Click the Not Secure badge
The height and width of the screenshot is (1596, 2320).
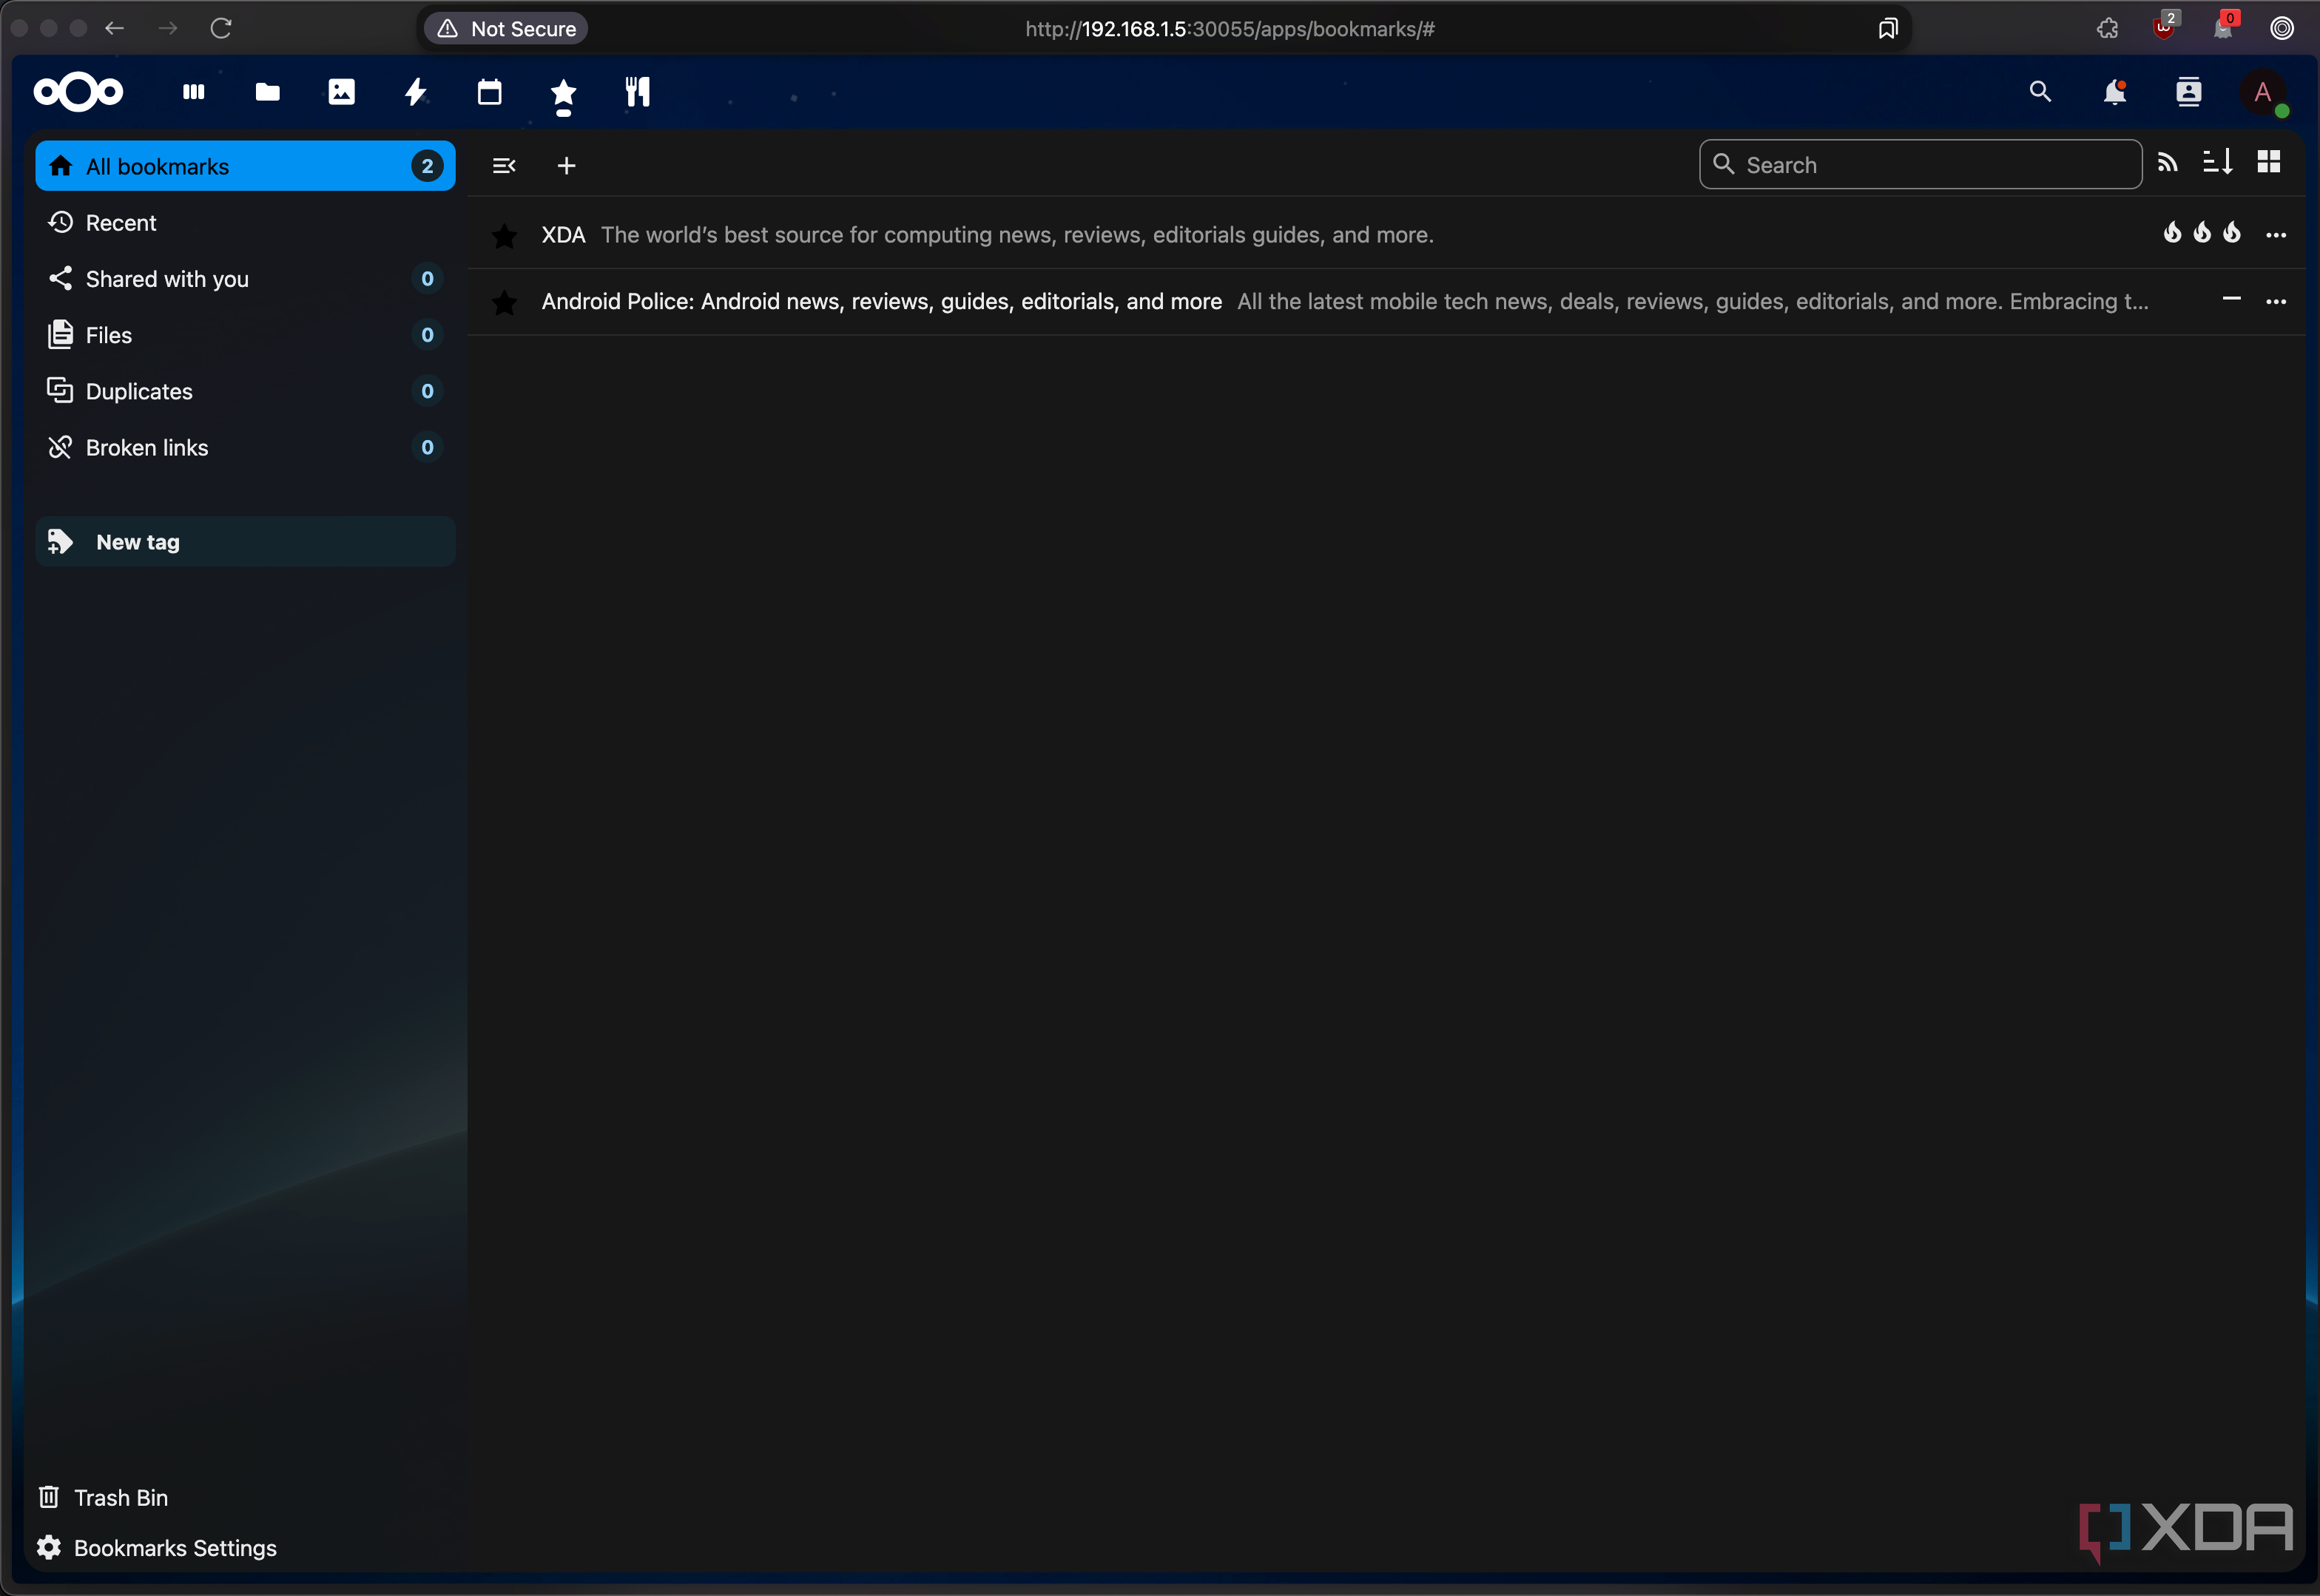pyautogui.click(x=506, y=28)
